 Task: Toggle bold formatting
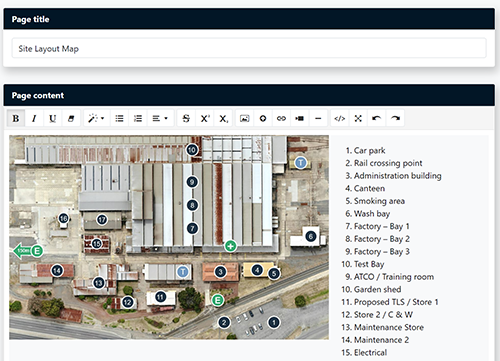tap(16, 118)
